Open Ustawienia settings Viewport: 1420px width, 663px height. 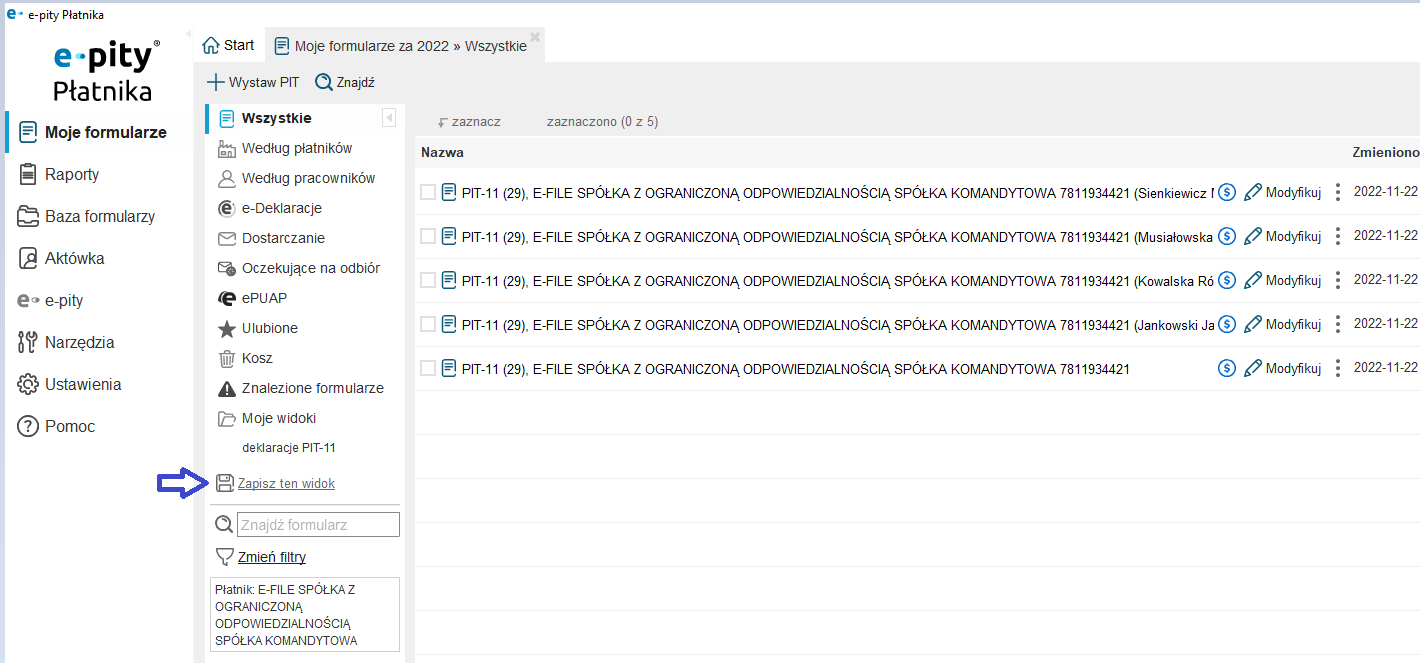click(69, 384)
